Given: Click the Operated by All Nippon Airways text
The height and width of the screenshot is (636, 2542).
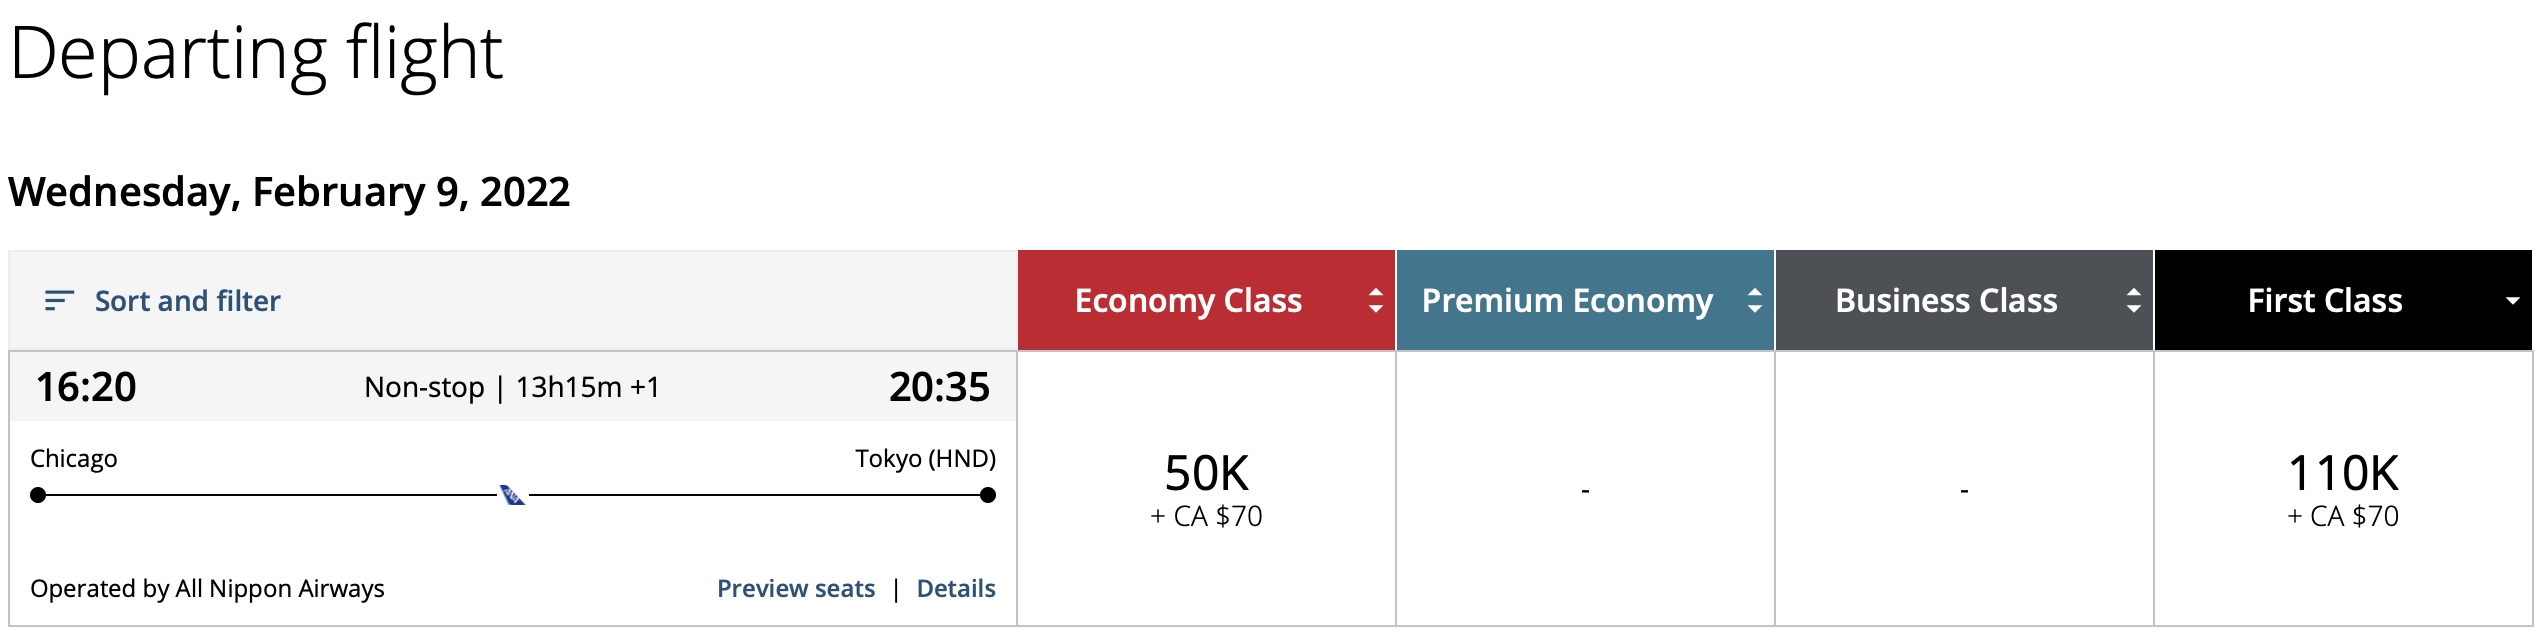Looking at the screenshot, I should coord(207,589).
